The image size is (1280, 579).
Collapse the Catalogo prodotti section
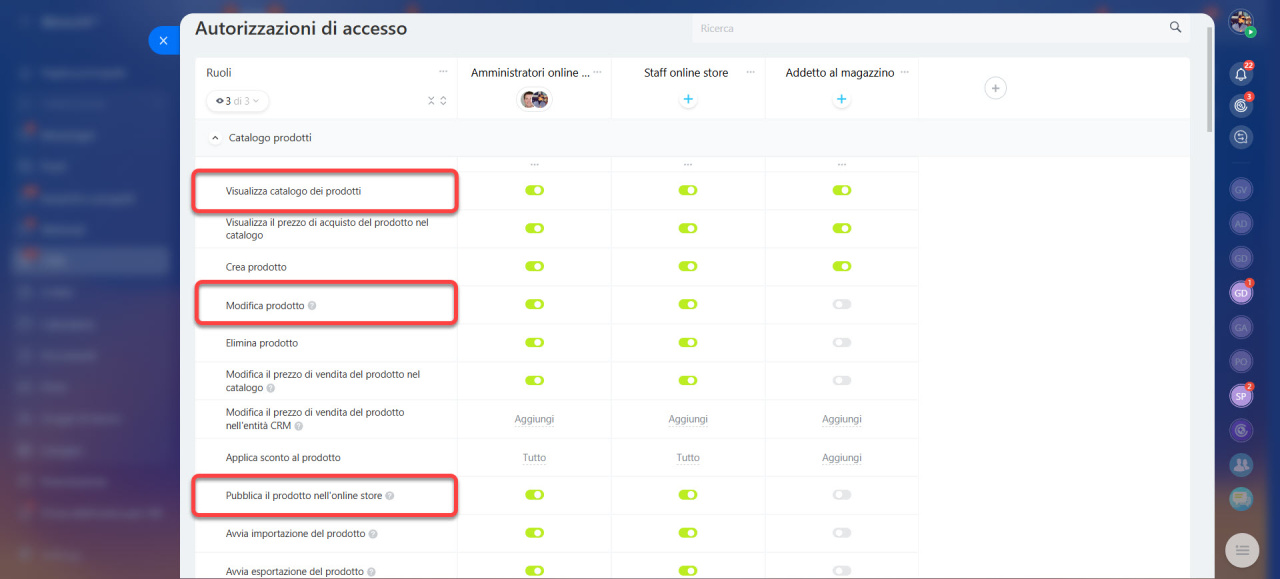213,138
